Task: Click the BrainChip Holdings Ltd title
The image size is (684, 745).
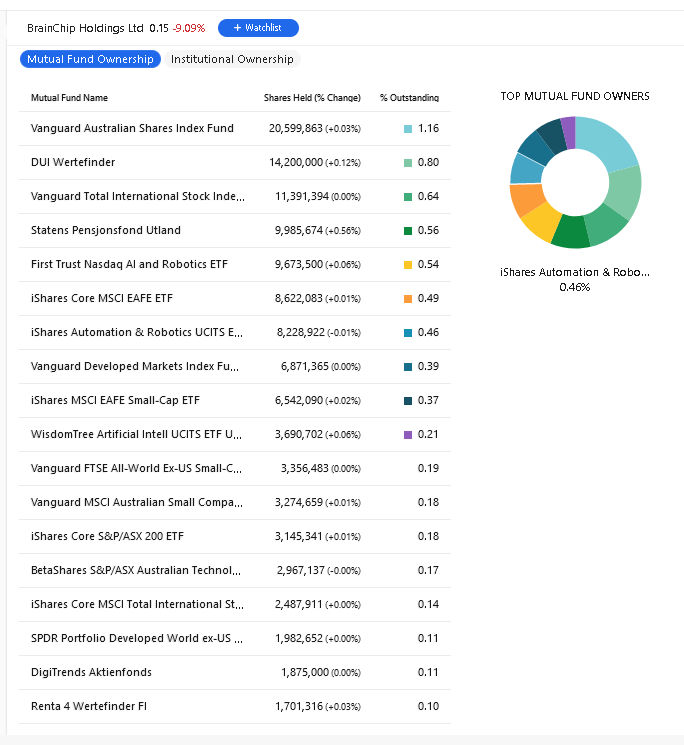Action: tap(86, 28)
